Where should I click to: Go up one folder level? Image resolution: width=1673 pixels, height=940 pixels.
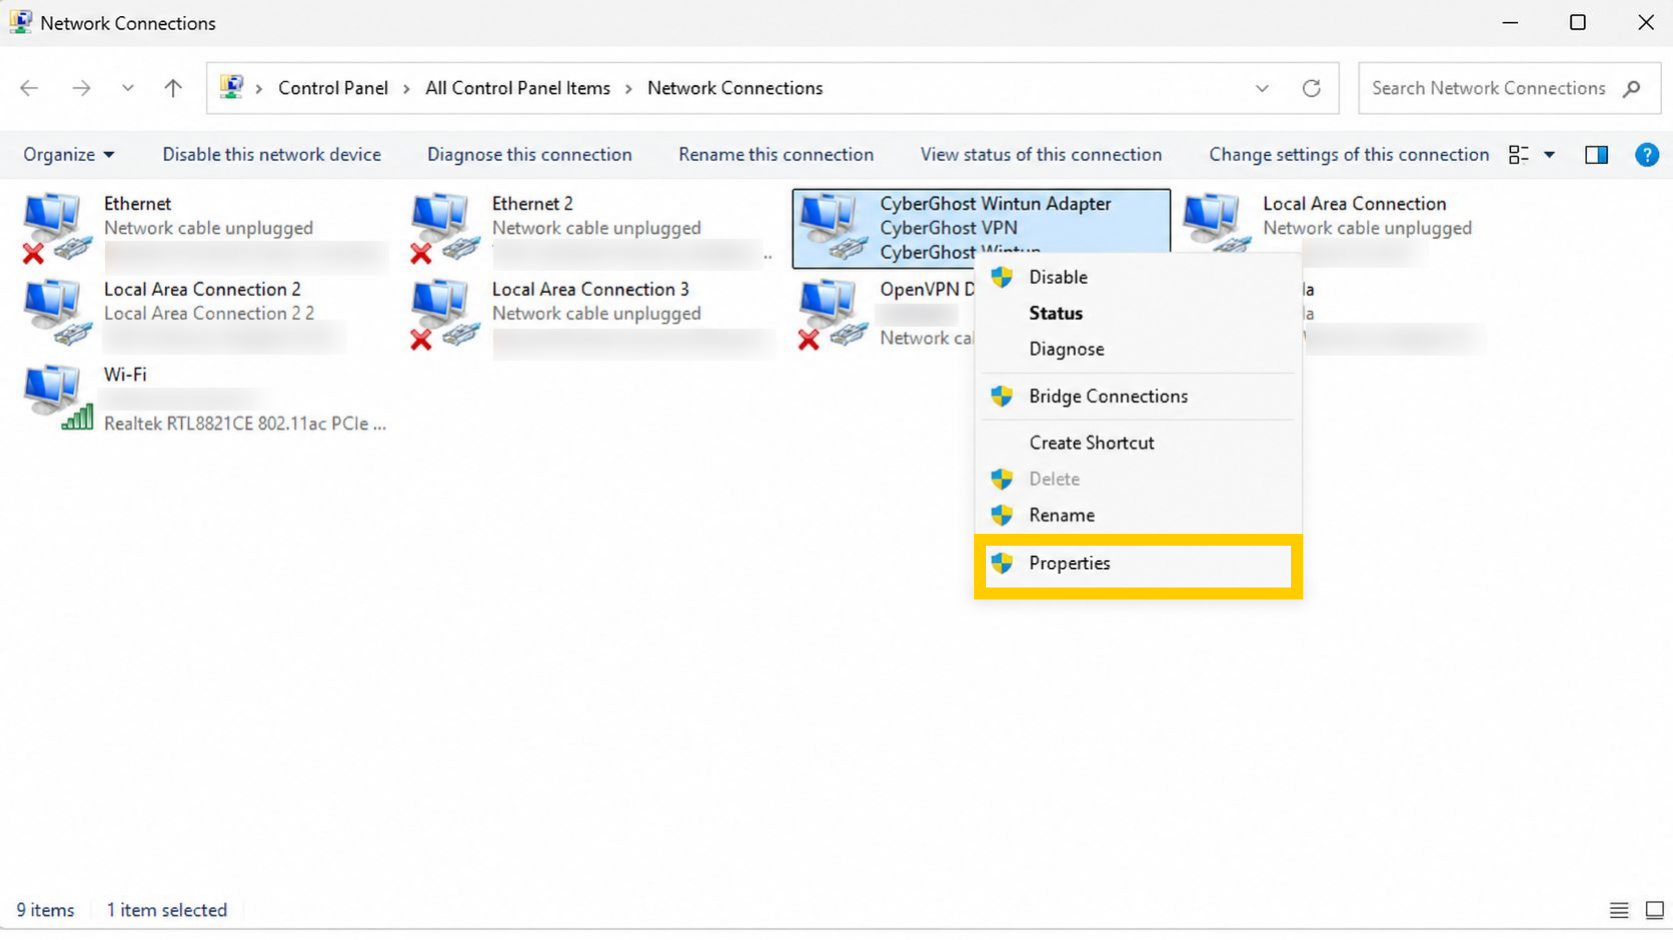tap(173, 88)
